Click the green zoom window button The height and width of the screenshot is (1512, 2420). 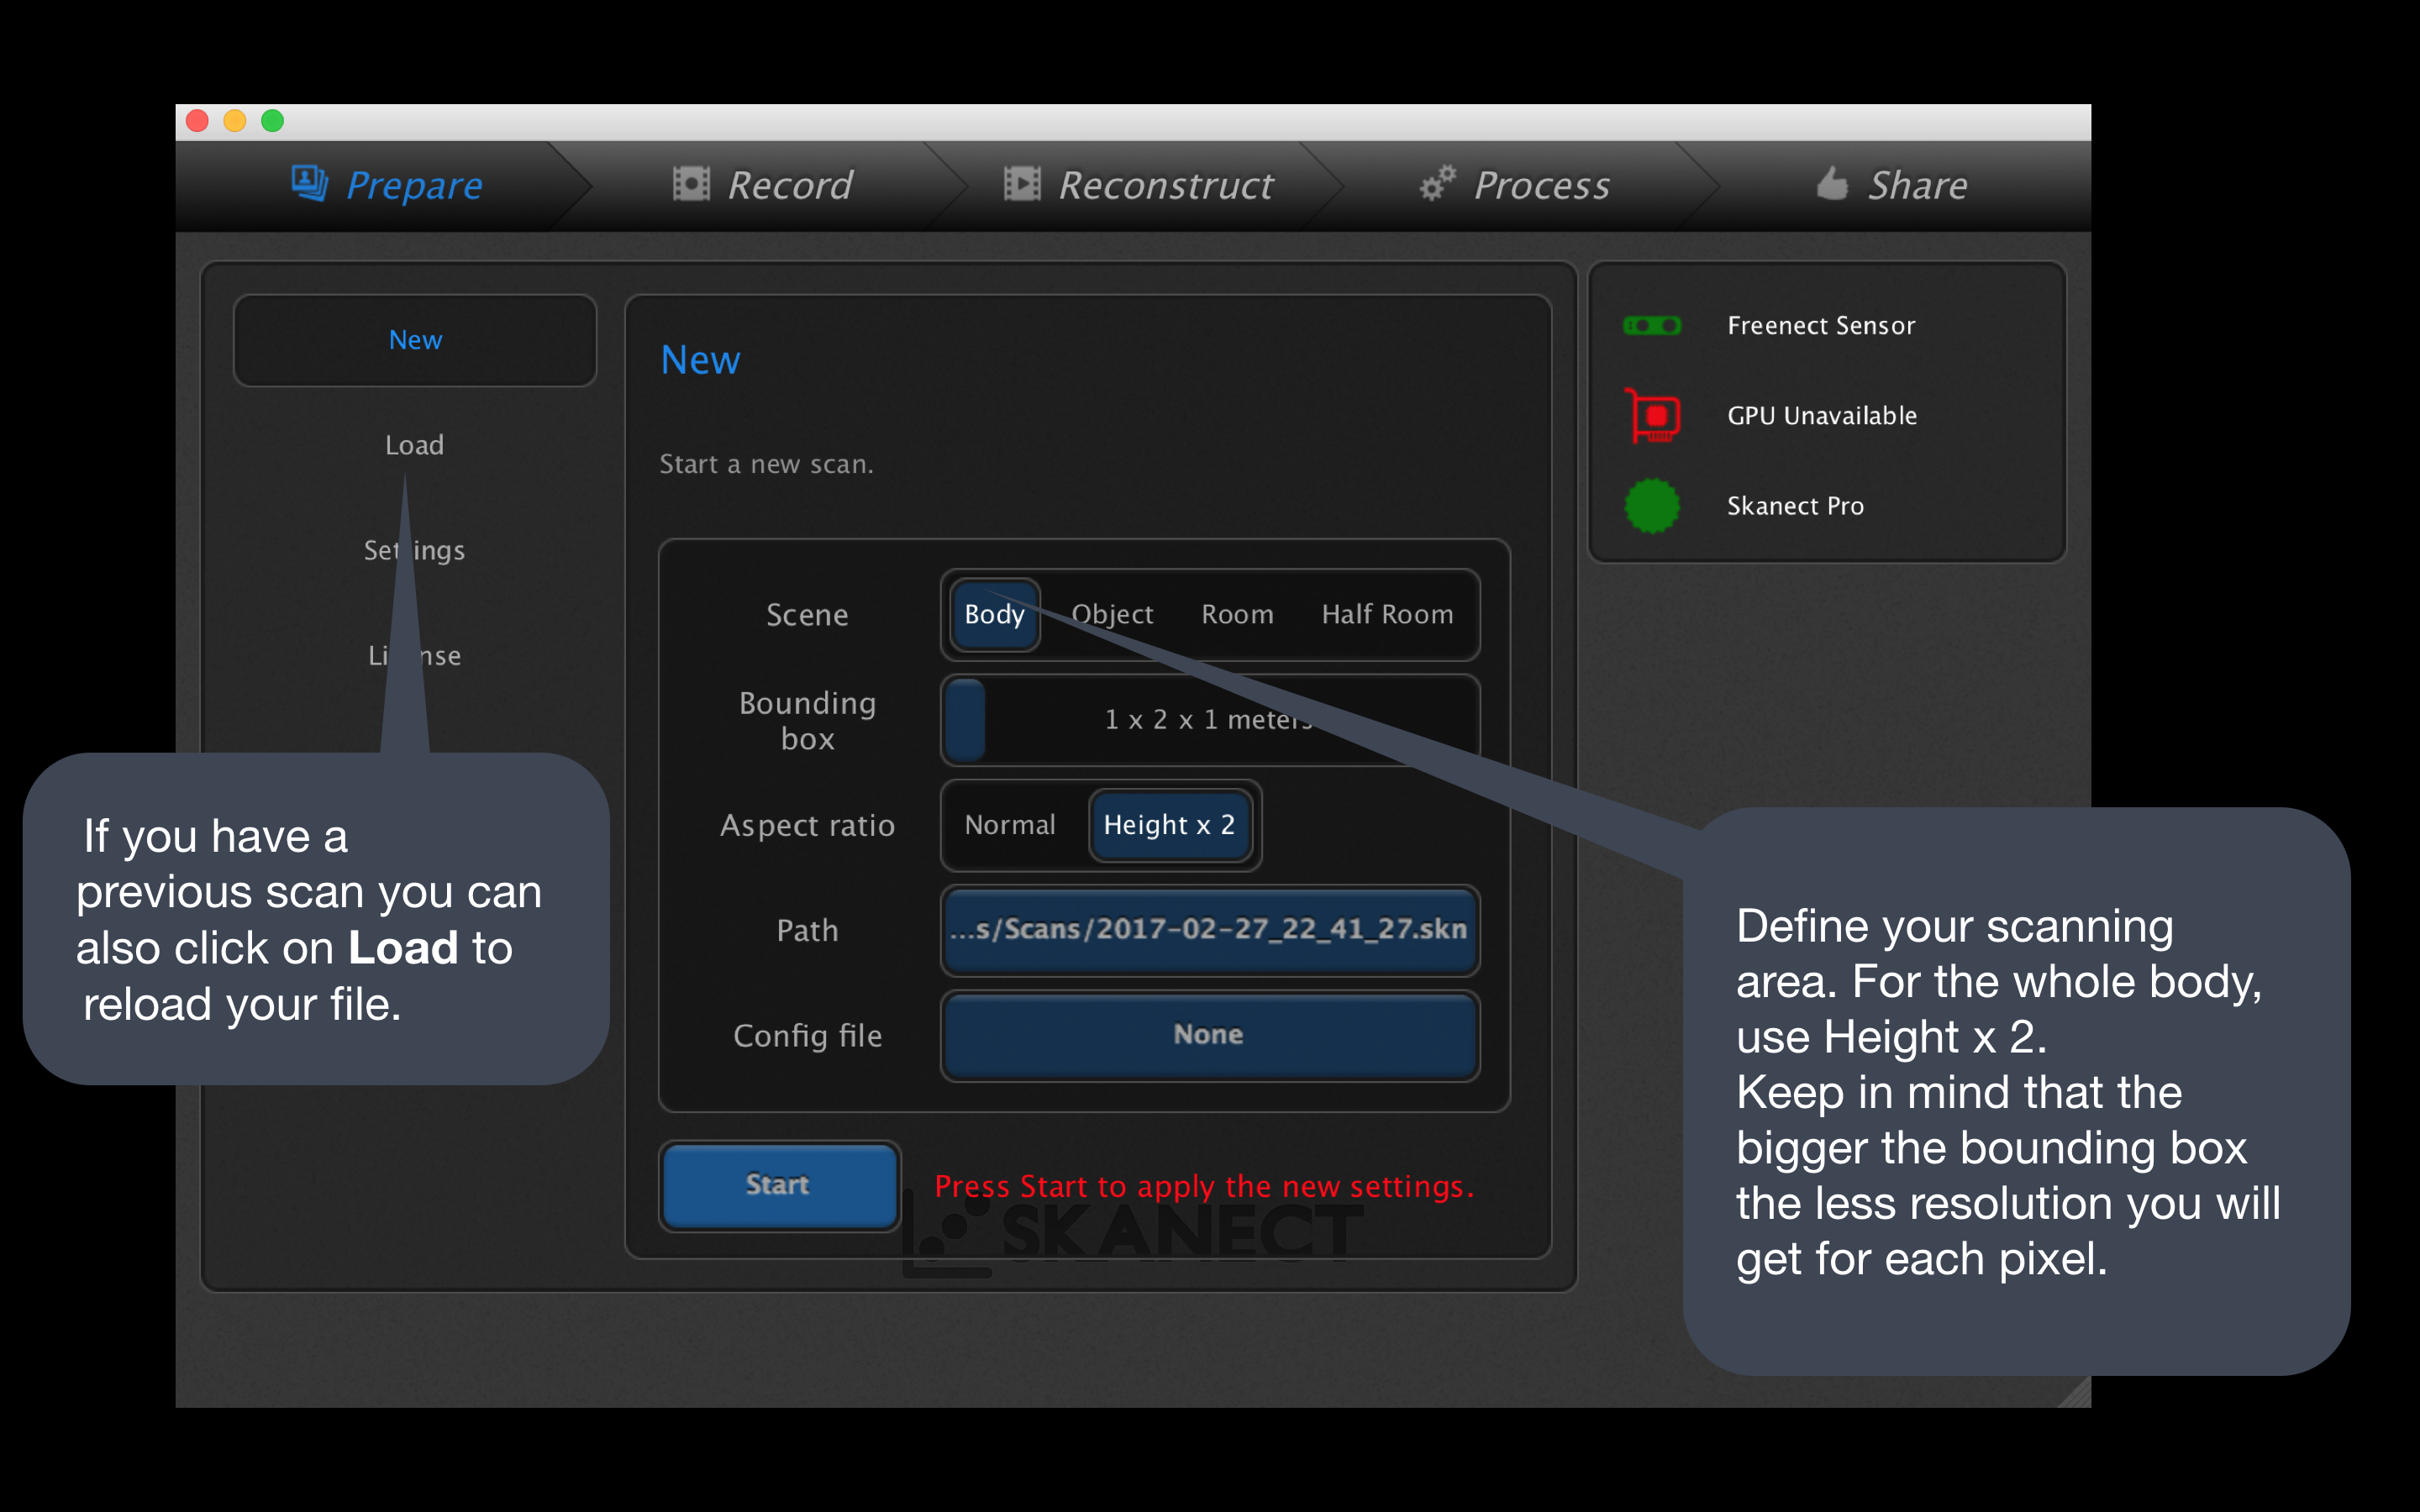click(272, 121)
